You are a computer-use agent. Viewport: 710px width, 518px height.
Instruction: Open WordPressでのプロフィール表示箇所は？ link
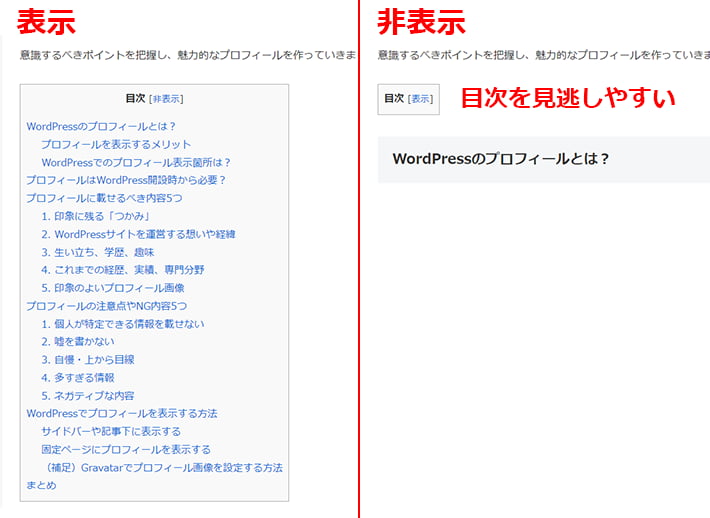136,163
